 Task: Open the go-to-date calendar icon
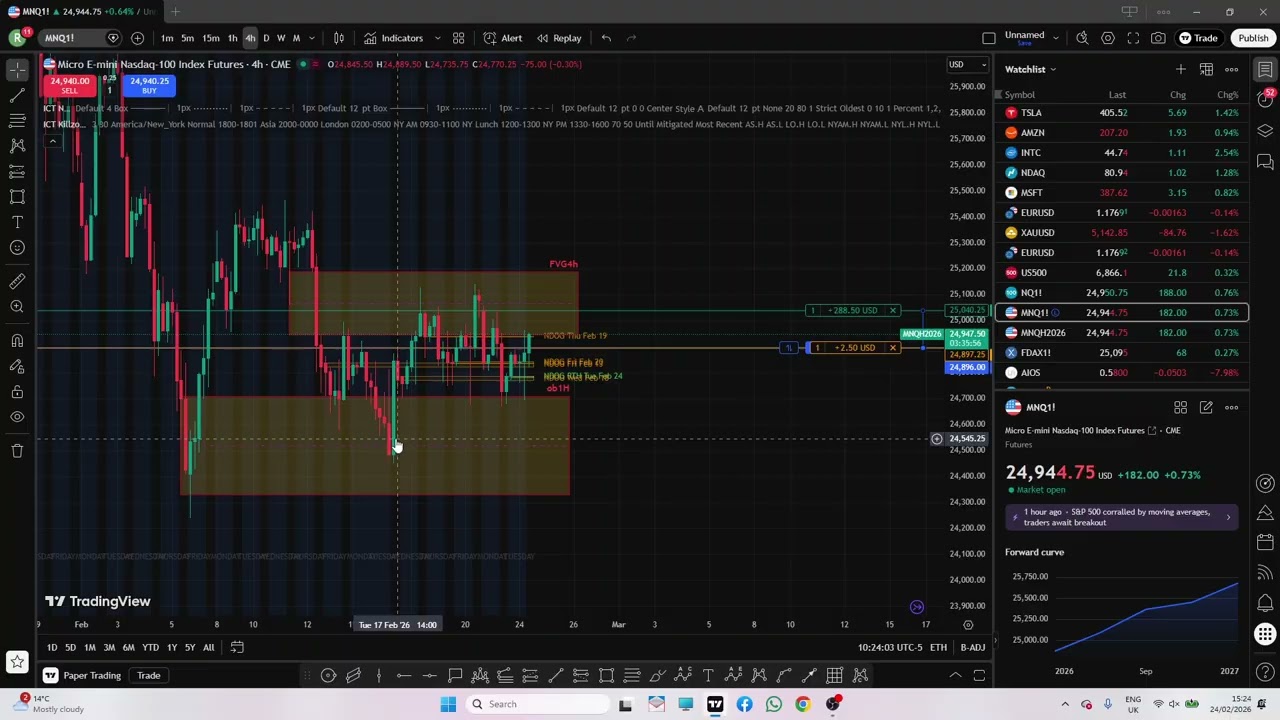point(237,647)
